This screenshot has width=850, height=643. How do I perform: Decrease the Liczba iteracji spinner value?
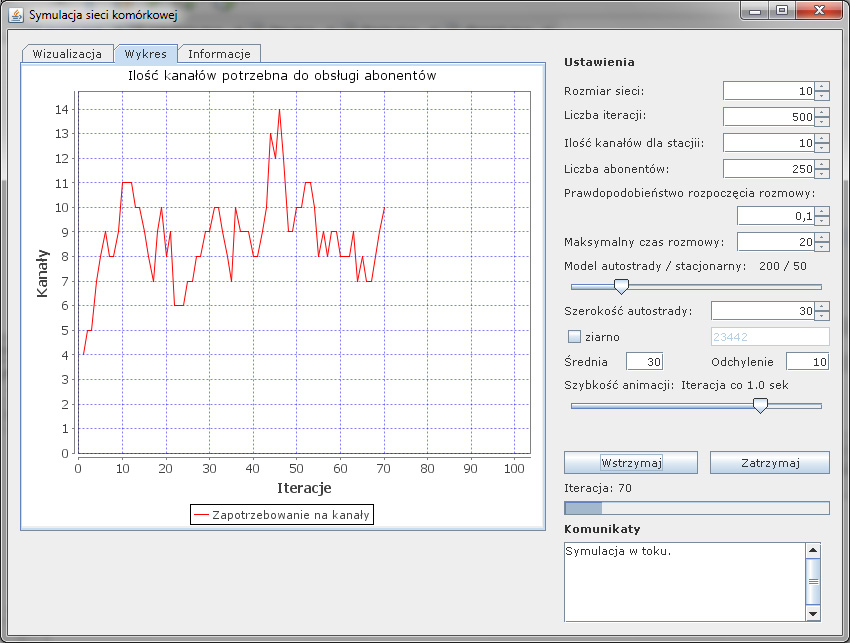coord(822,122)
